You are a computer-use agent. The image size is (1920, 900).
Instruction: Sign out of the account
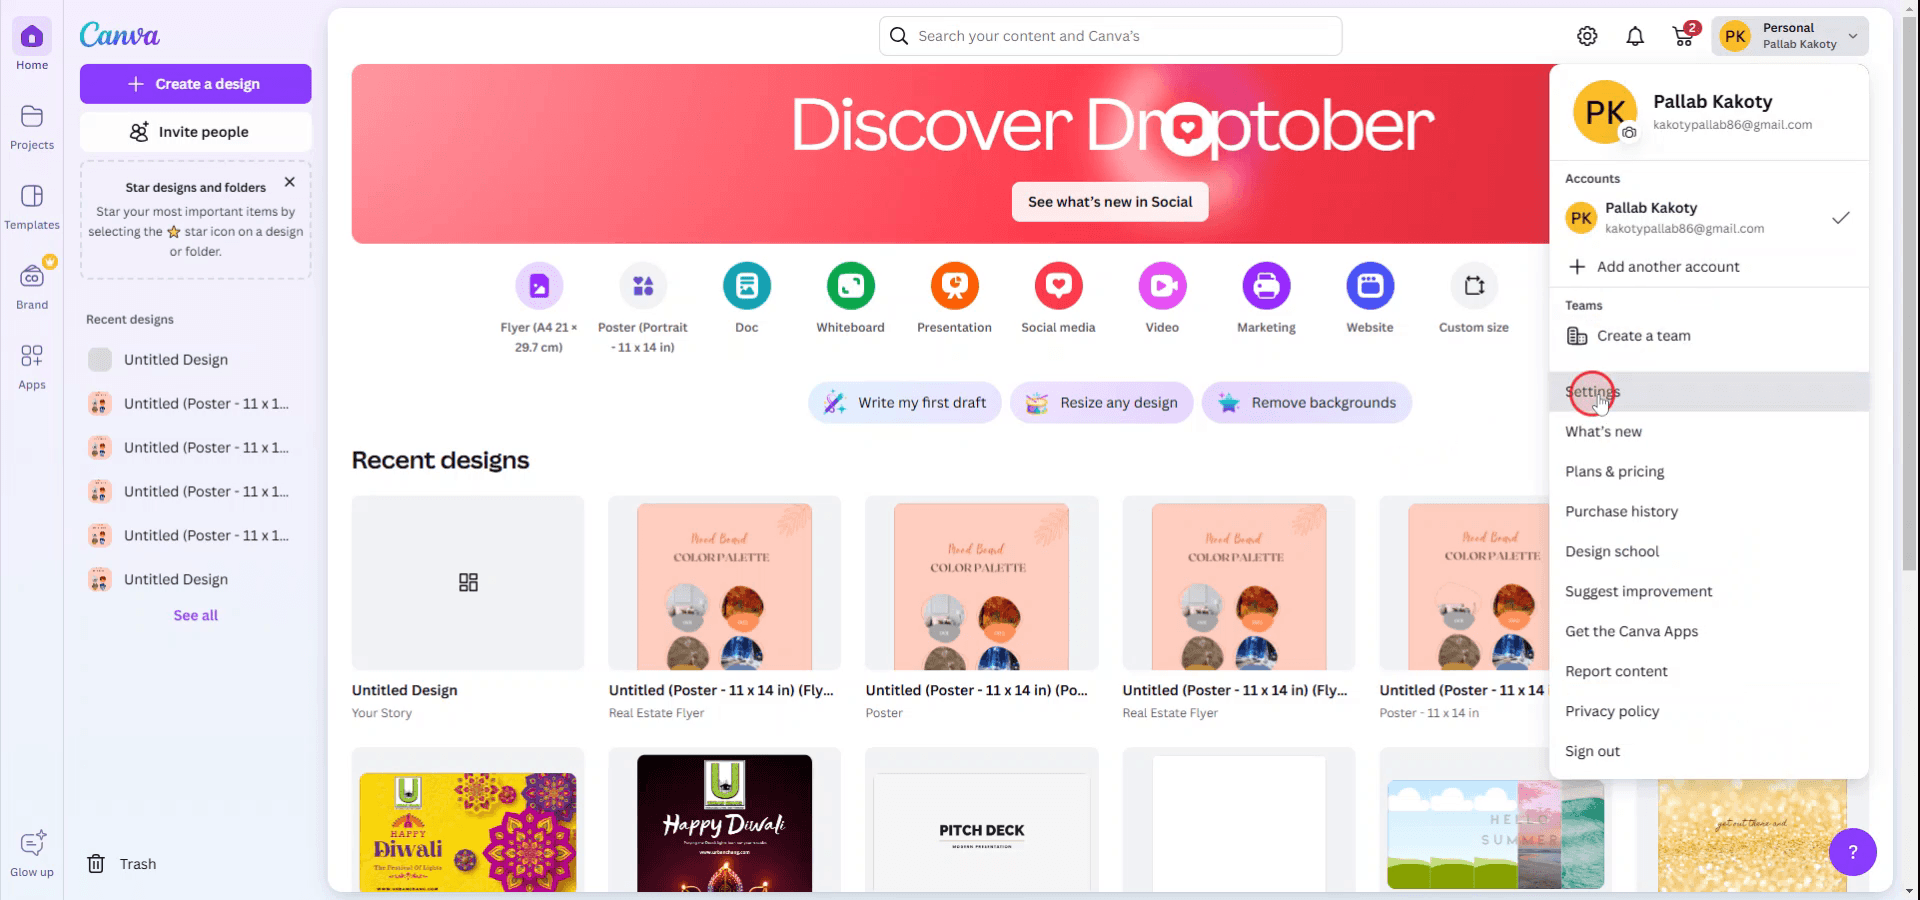(x=1708, y=752)
